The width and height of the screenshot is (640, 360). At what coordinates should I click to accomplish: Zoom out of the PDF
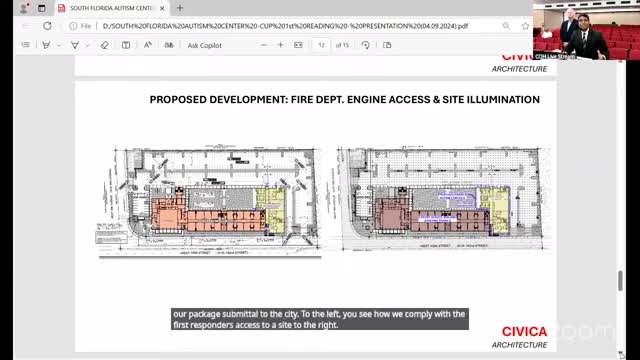click(x=264, y=45)
